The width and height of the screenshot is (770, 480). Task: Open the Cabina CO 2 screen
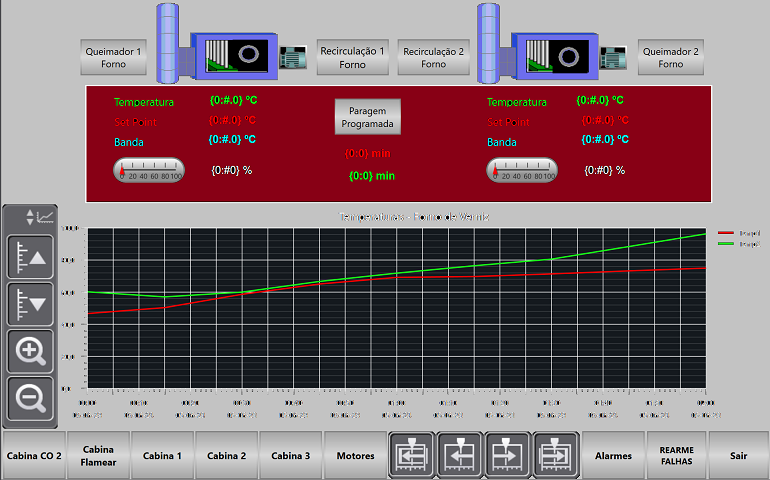(x=34, y=455)
